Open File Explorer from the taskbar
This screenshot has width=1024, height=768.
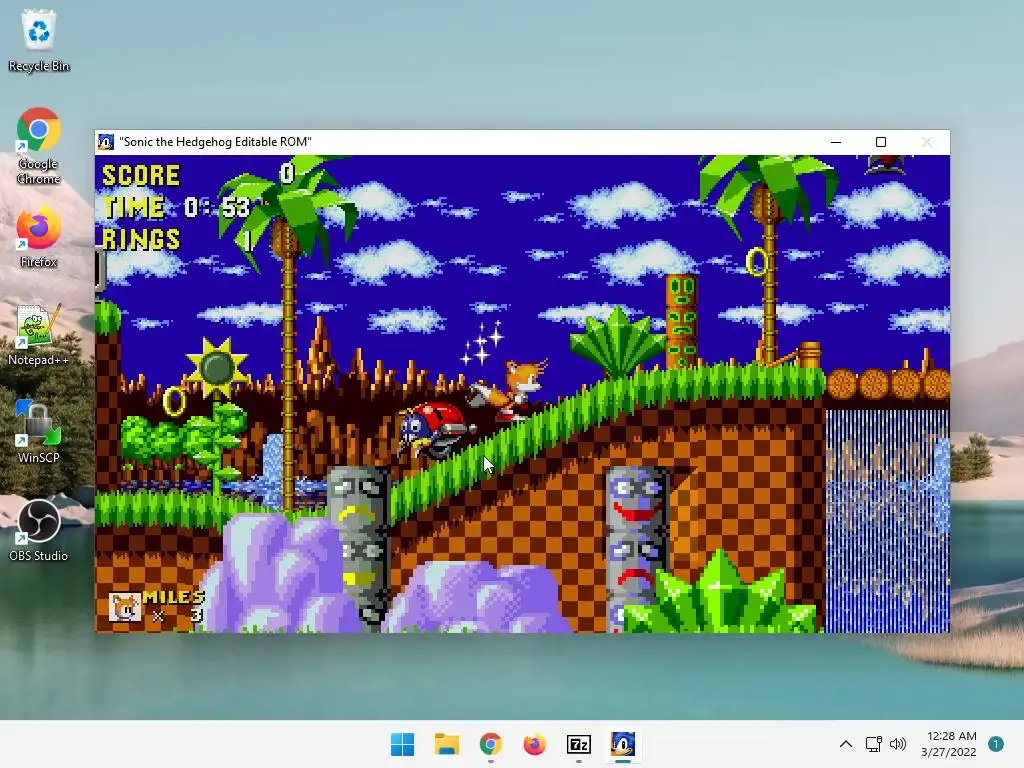coord(447,744)
